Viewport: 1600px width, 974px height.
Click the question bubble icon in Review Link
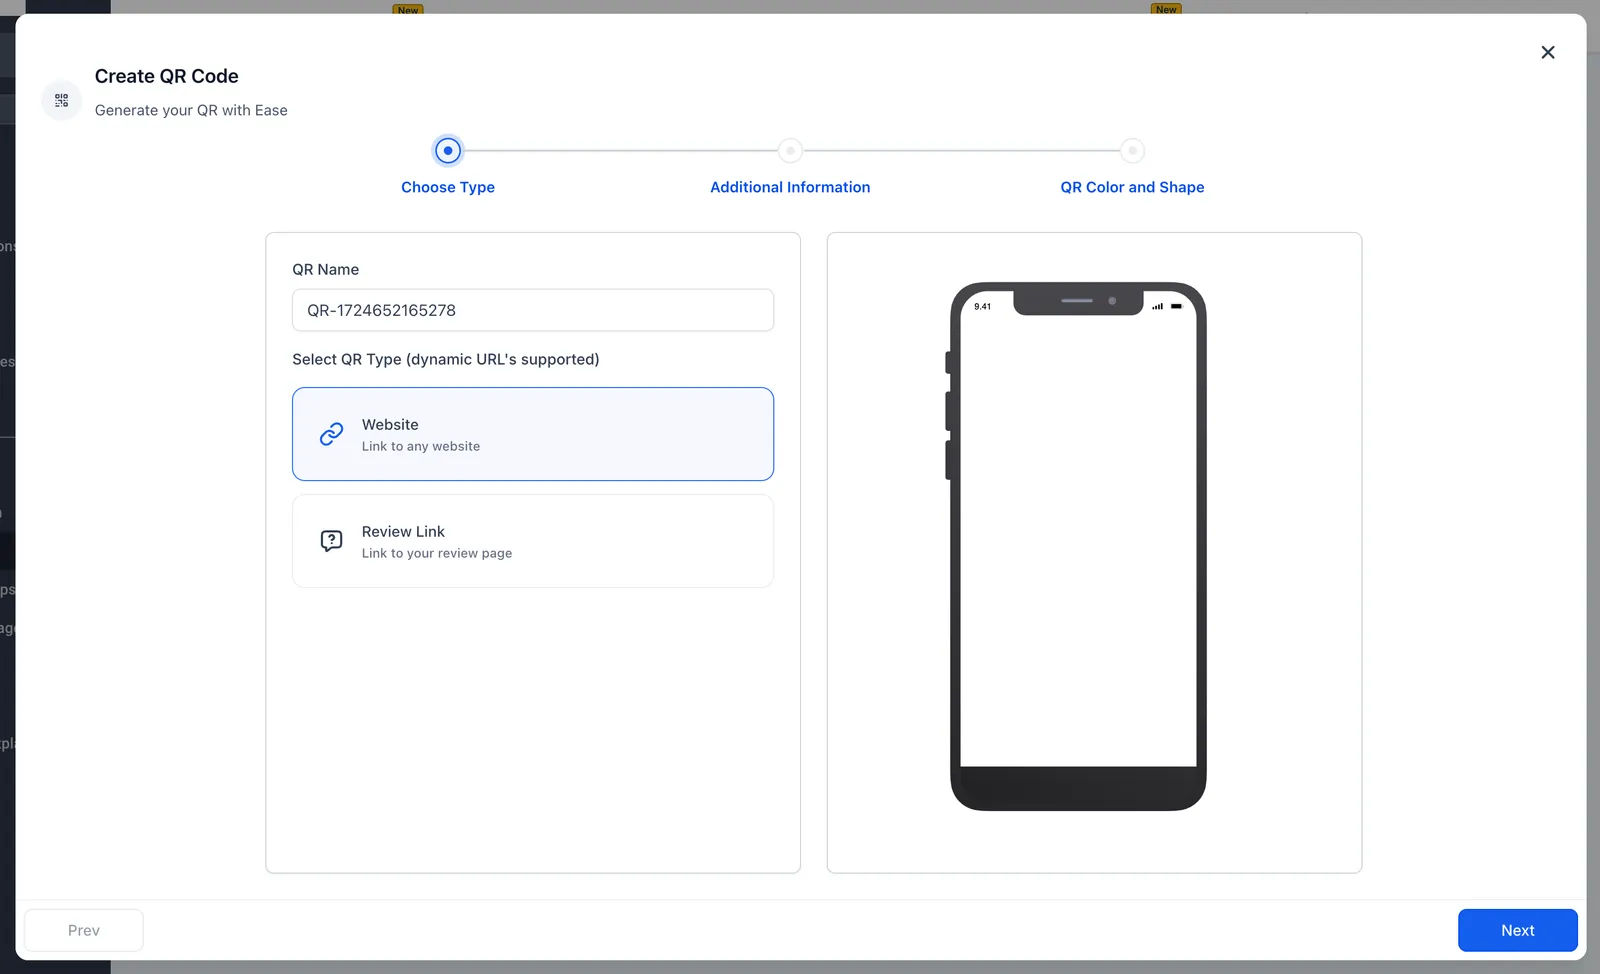331,541
